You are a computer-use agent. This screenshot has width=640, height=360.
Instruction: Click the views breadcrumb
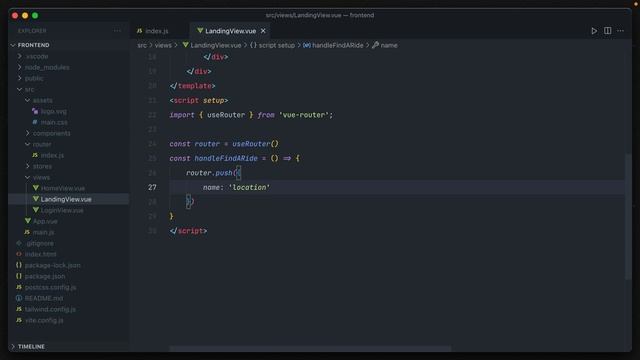tap(163, 45)
